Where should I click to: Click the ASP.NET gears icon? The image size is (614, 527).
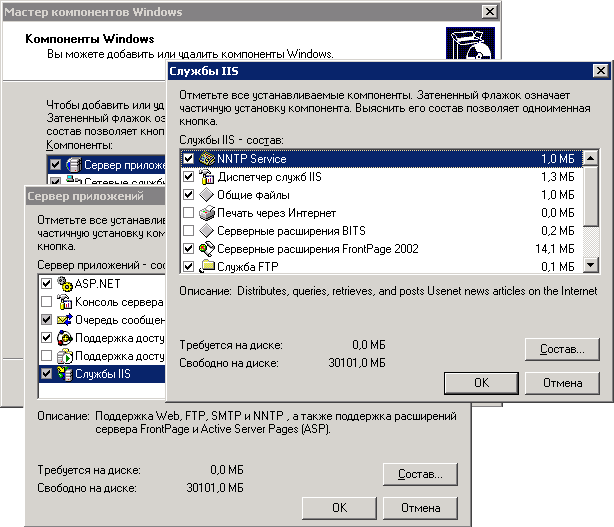click(65, 284)
